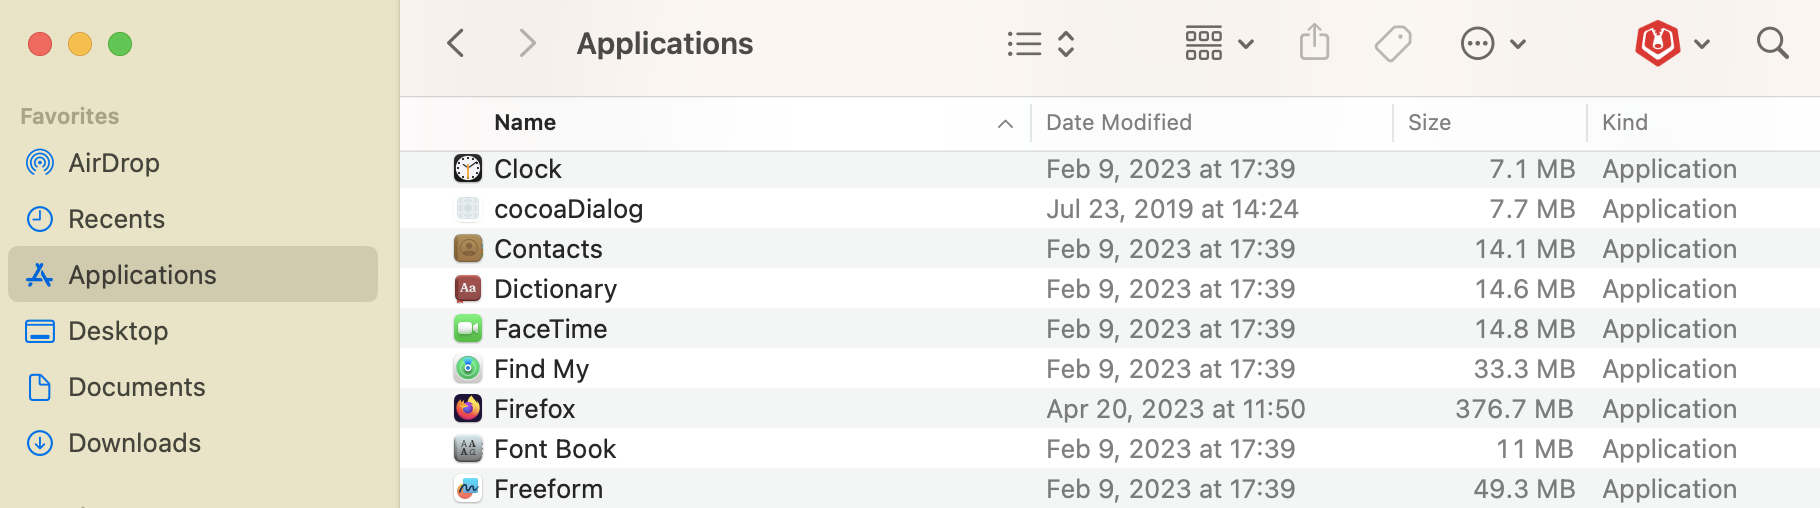This screenshot has height=508, width=1820.
Task: Select Downloads in the sidebar
Action: click(x=134, y=443)
